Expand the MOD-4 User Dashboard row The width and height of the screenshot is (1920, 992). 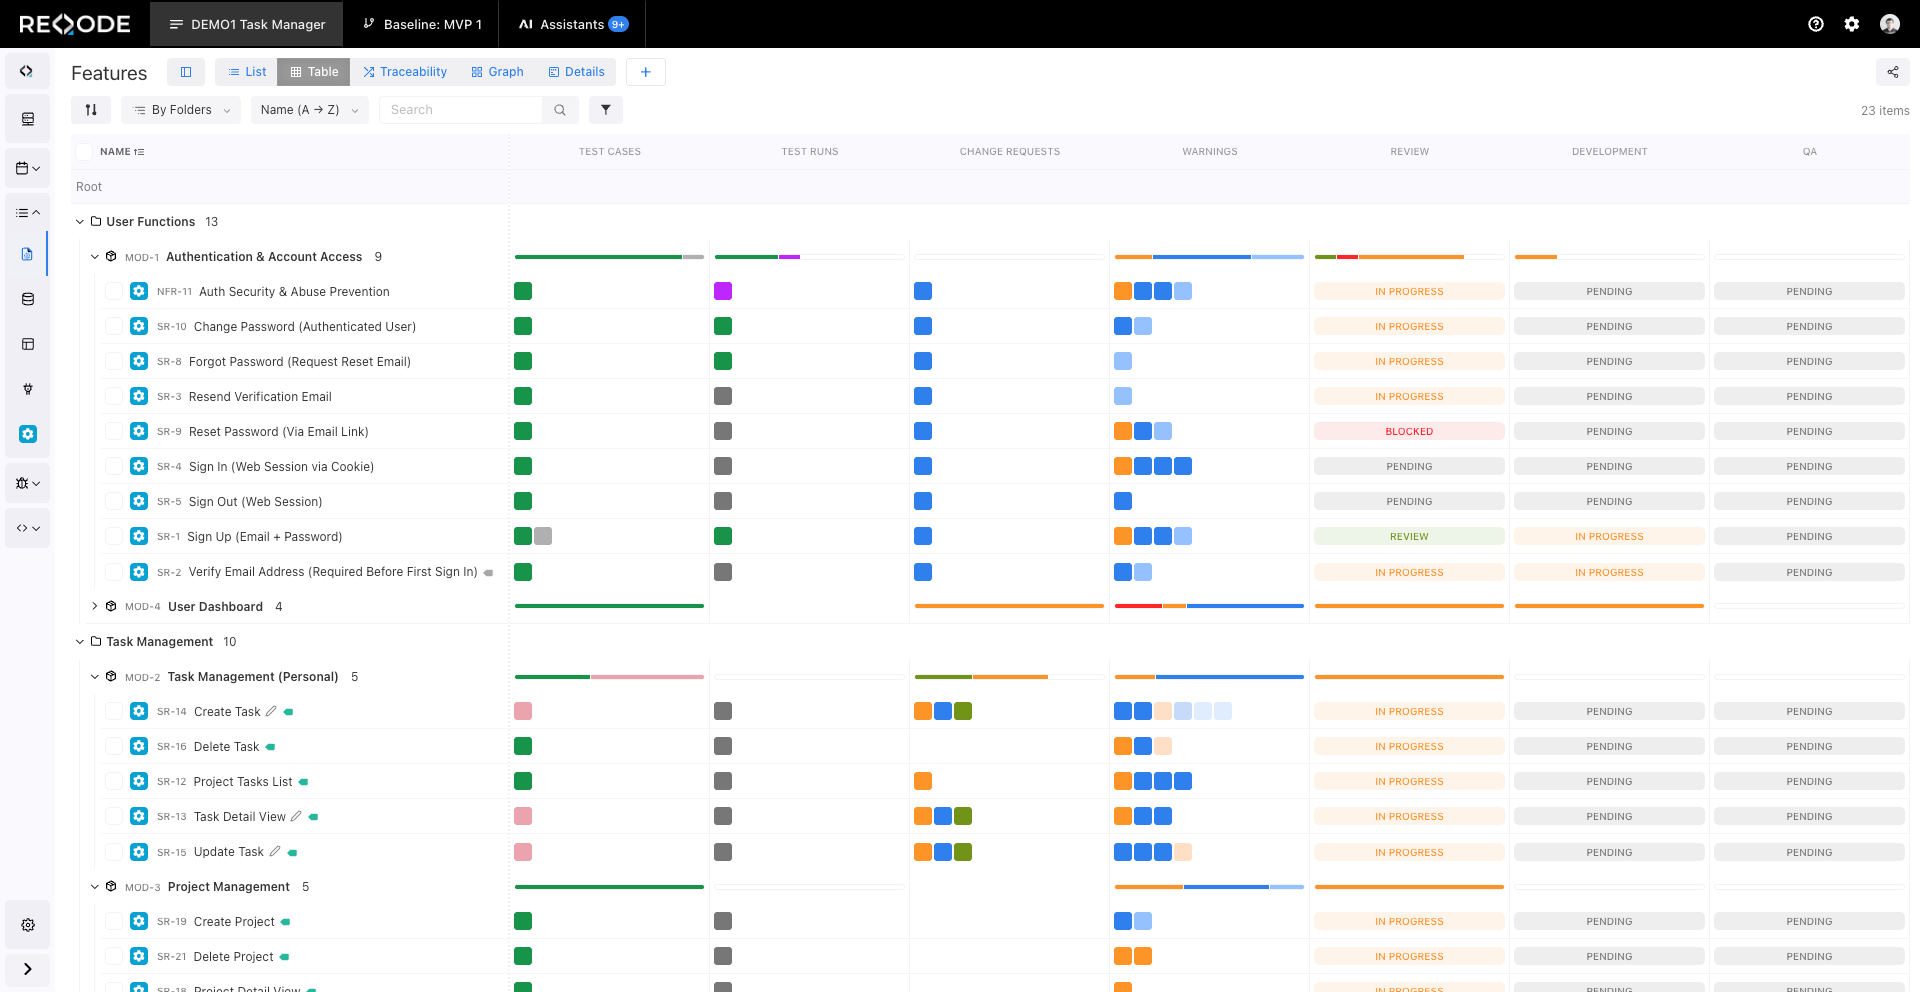click(x=95, y=606)
